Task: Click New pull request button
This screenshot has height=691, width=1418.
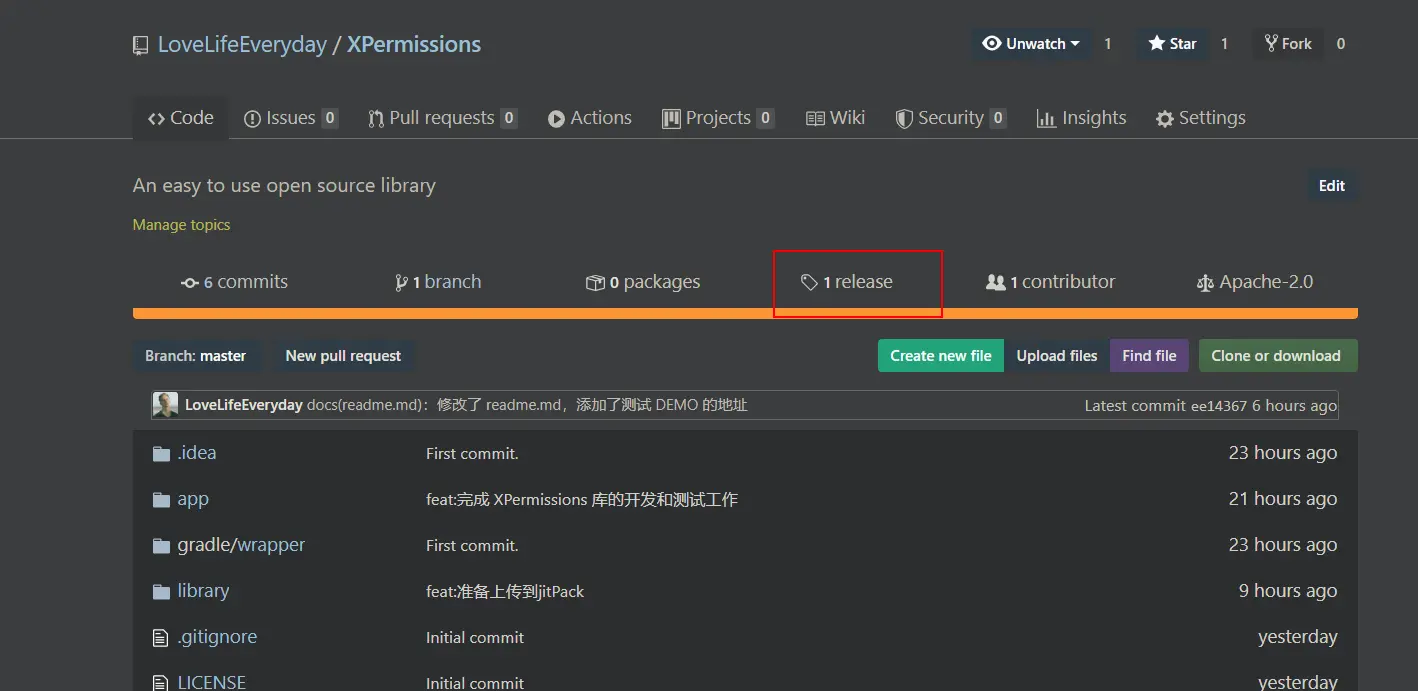Action: click(x=343, y=356)
